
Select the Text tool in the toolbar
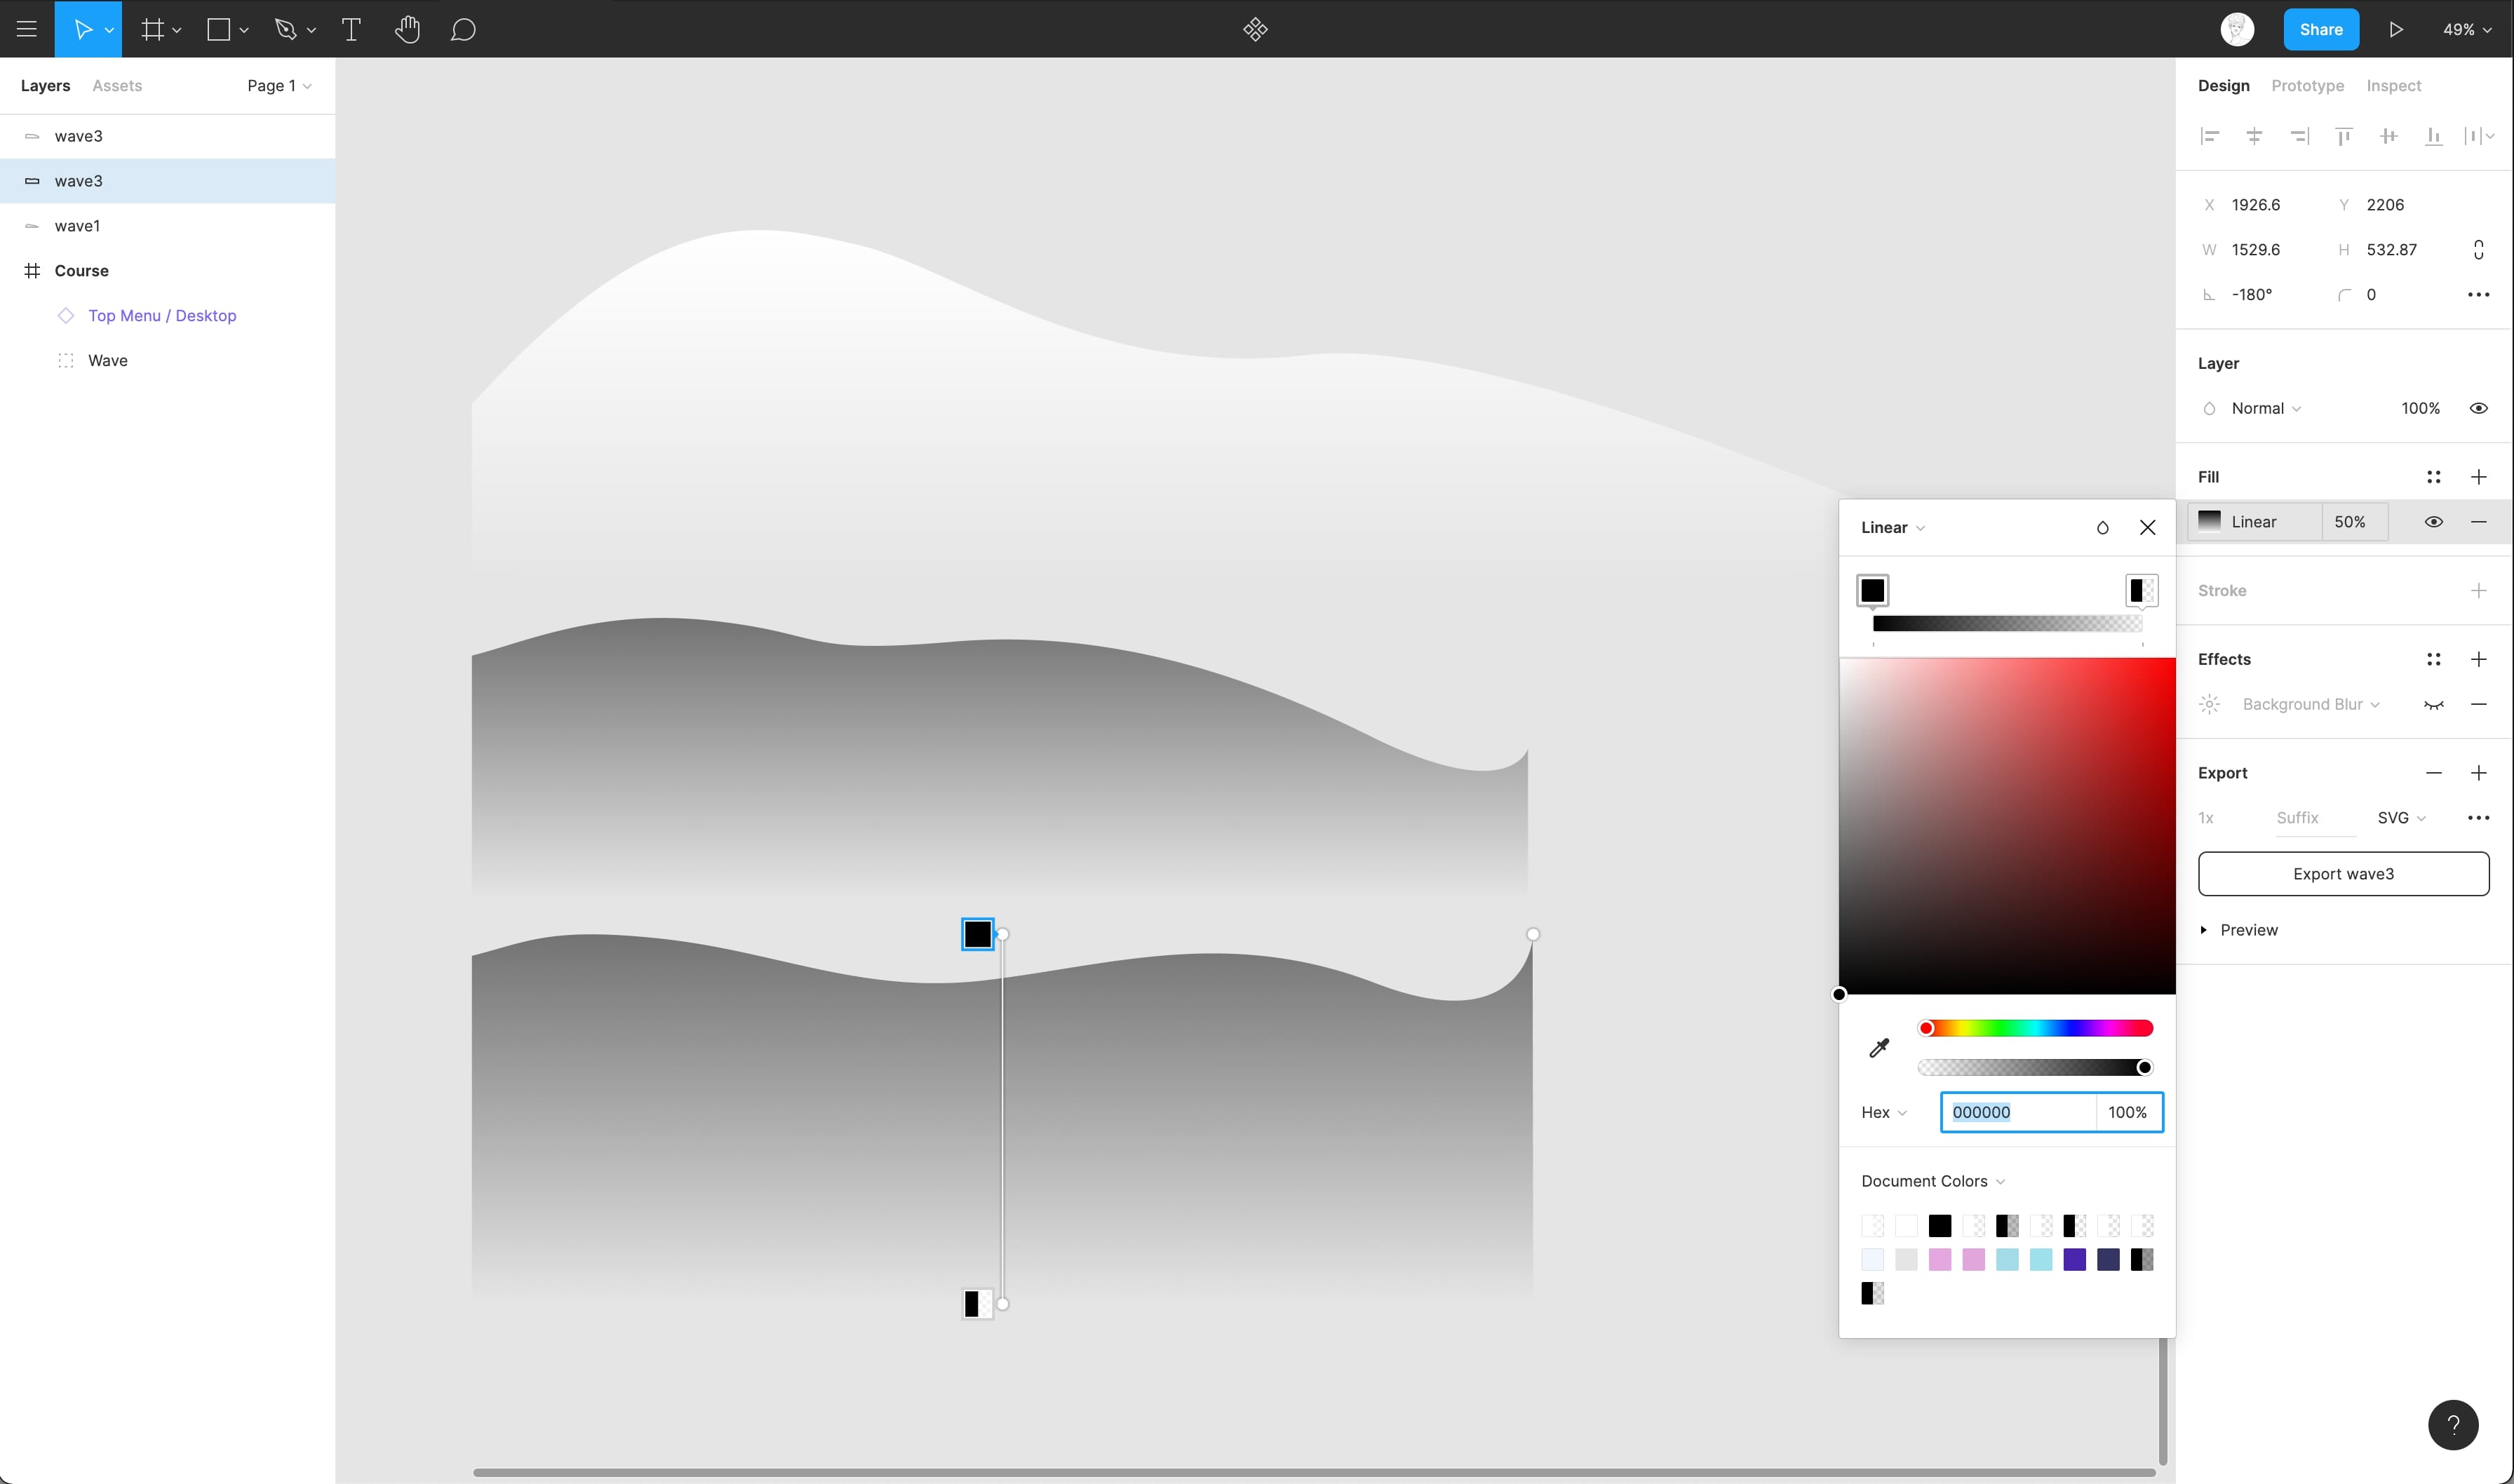(x=351, y=29)
